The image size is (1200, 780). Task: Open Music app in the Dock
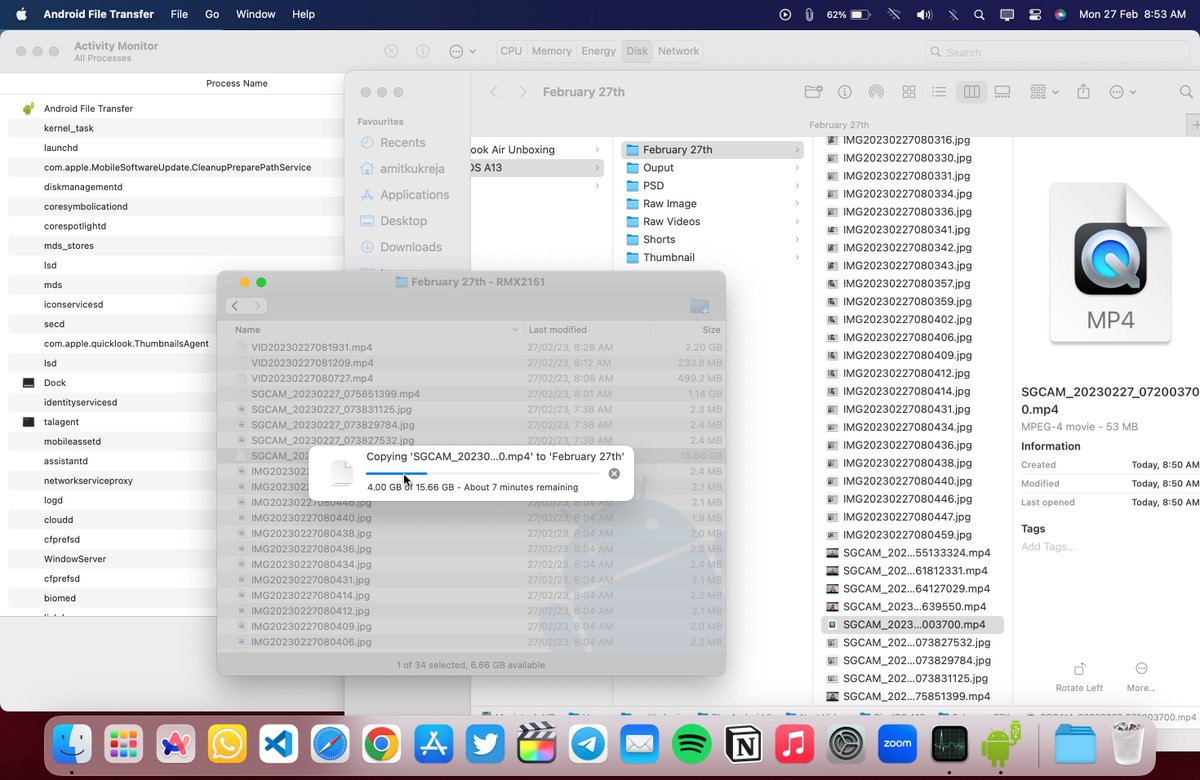coord(795,744)
